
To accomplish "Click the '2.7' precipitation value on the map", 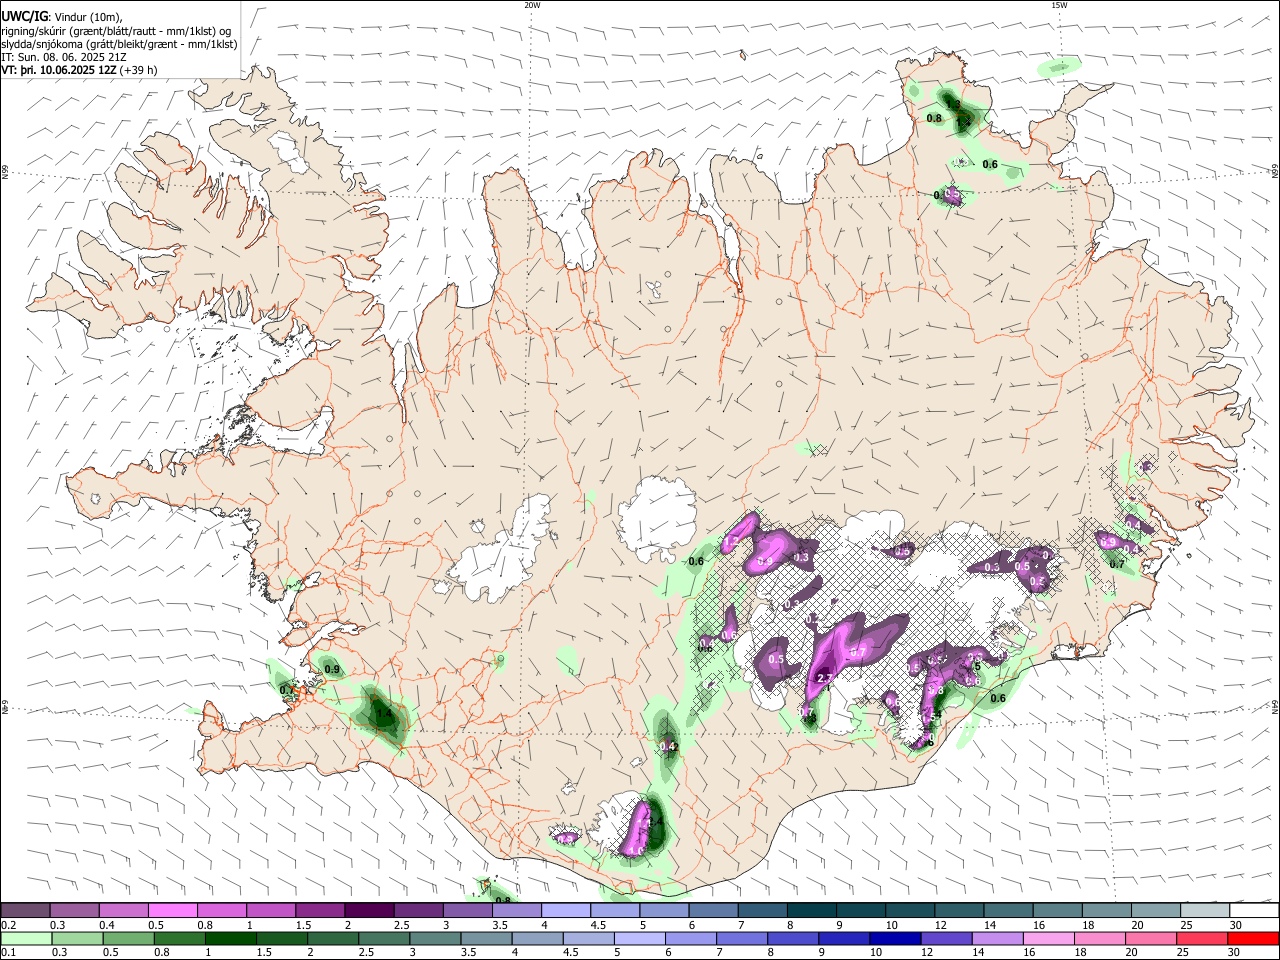I will click(x=825, y=678).
